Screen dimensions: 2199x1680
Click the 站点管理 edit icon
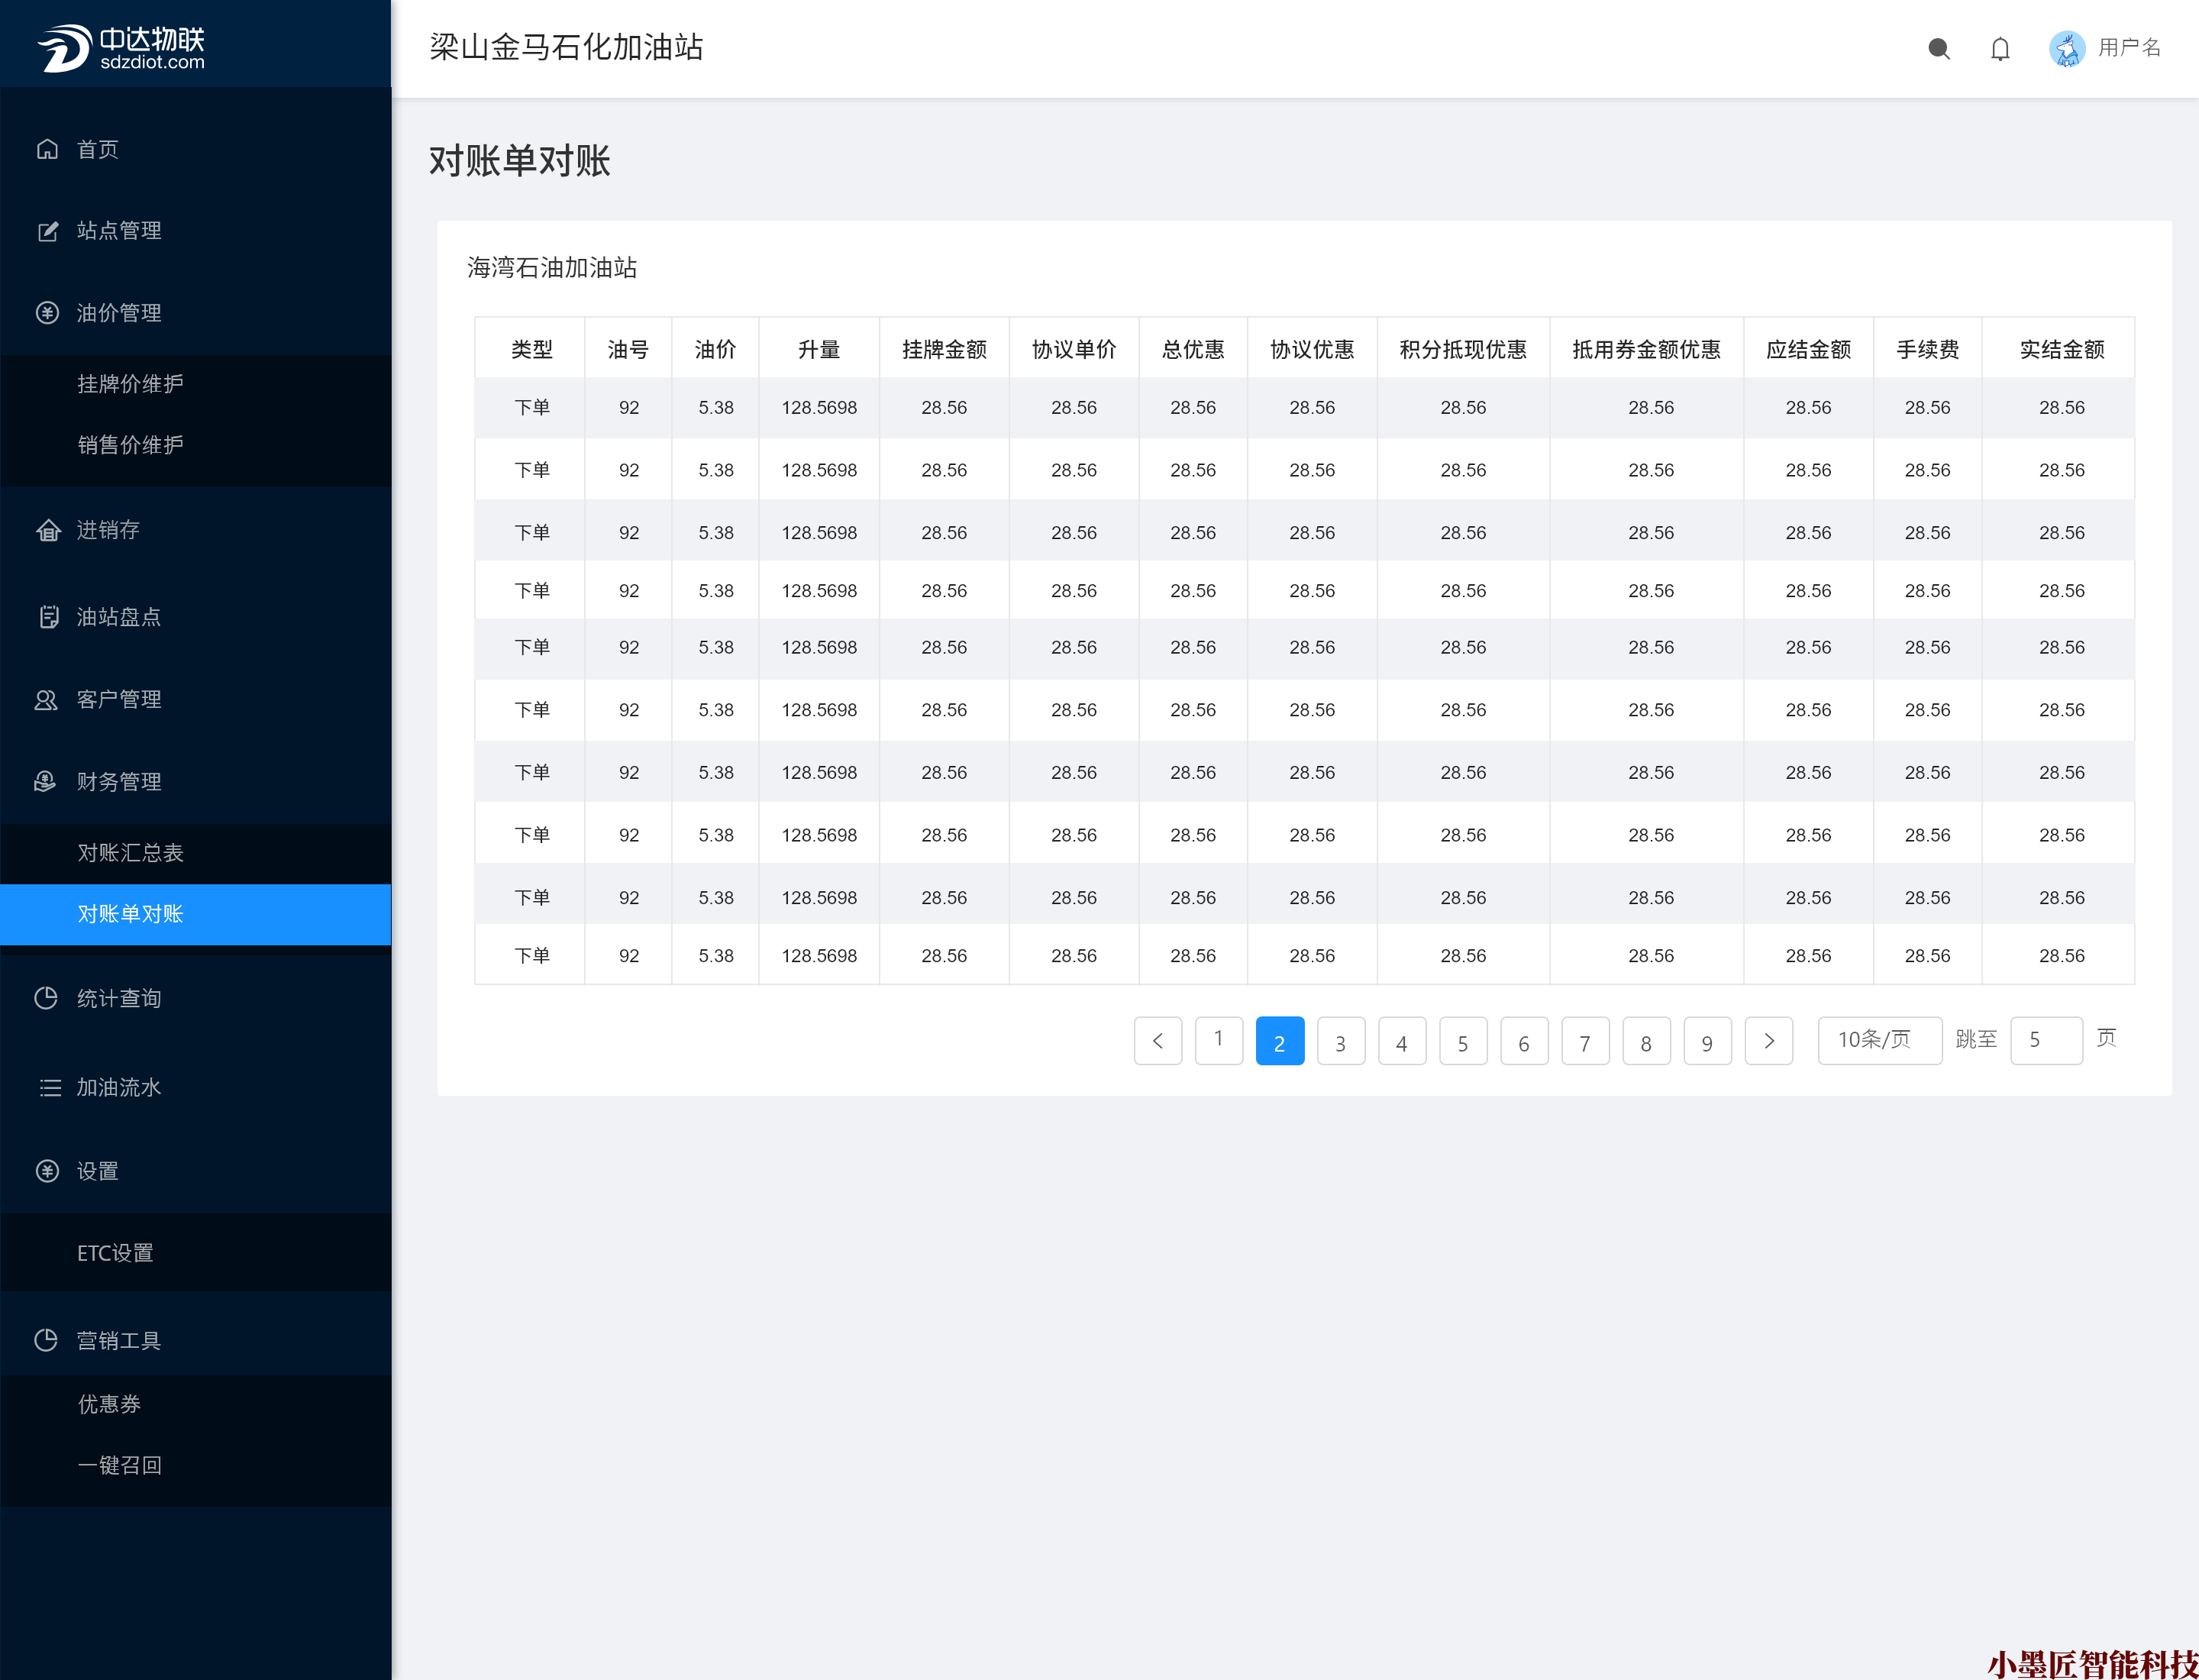(x=47, y=231)
